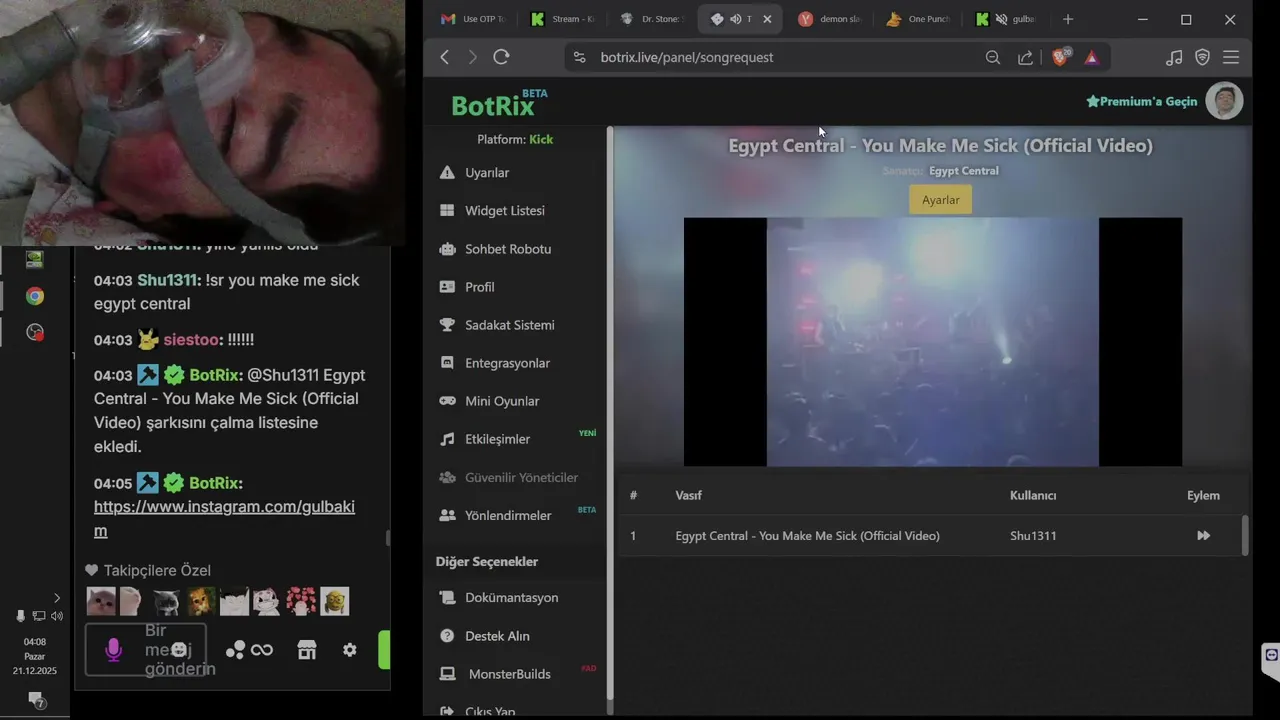Screen dimensions: 1280x720
Task: Switch to the One Punch tab
Action: tap(919, 19)
